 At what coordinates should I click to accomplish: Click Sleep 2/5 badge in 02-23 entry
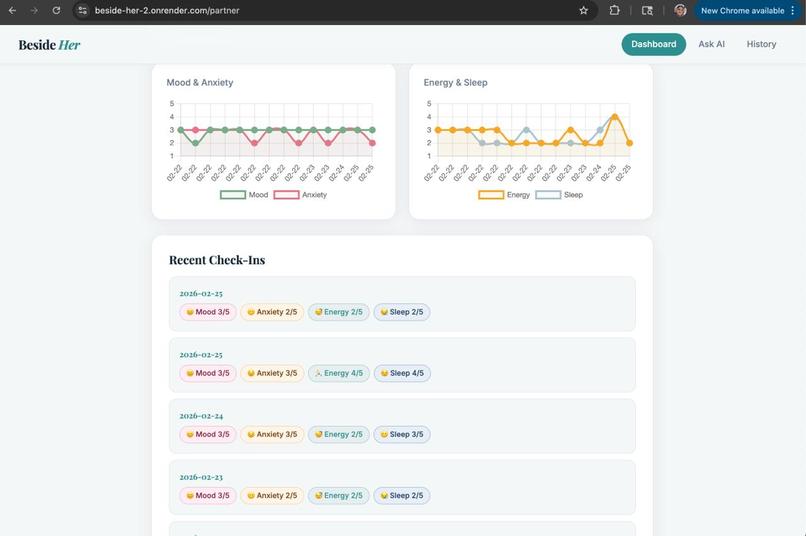click(402, 495)
